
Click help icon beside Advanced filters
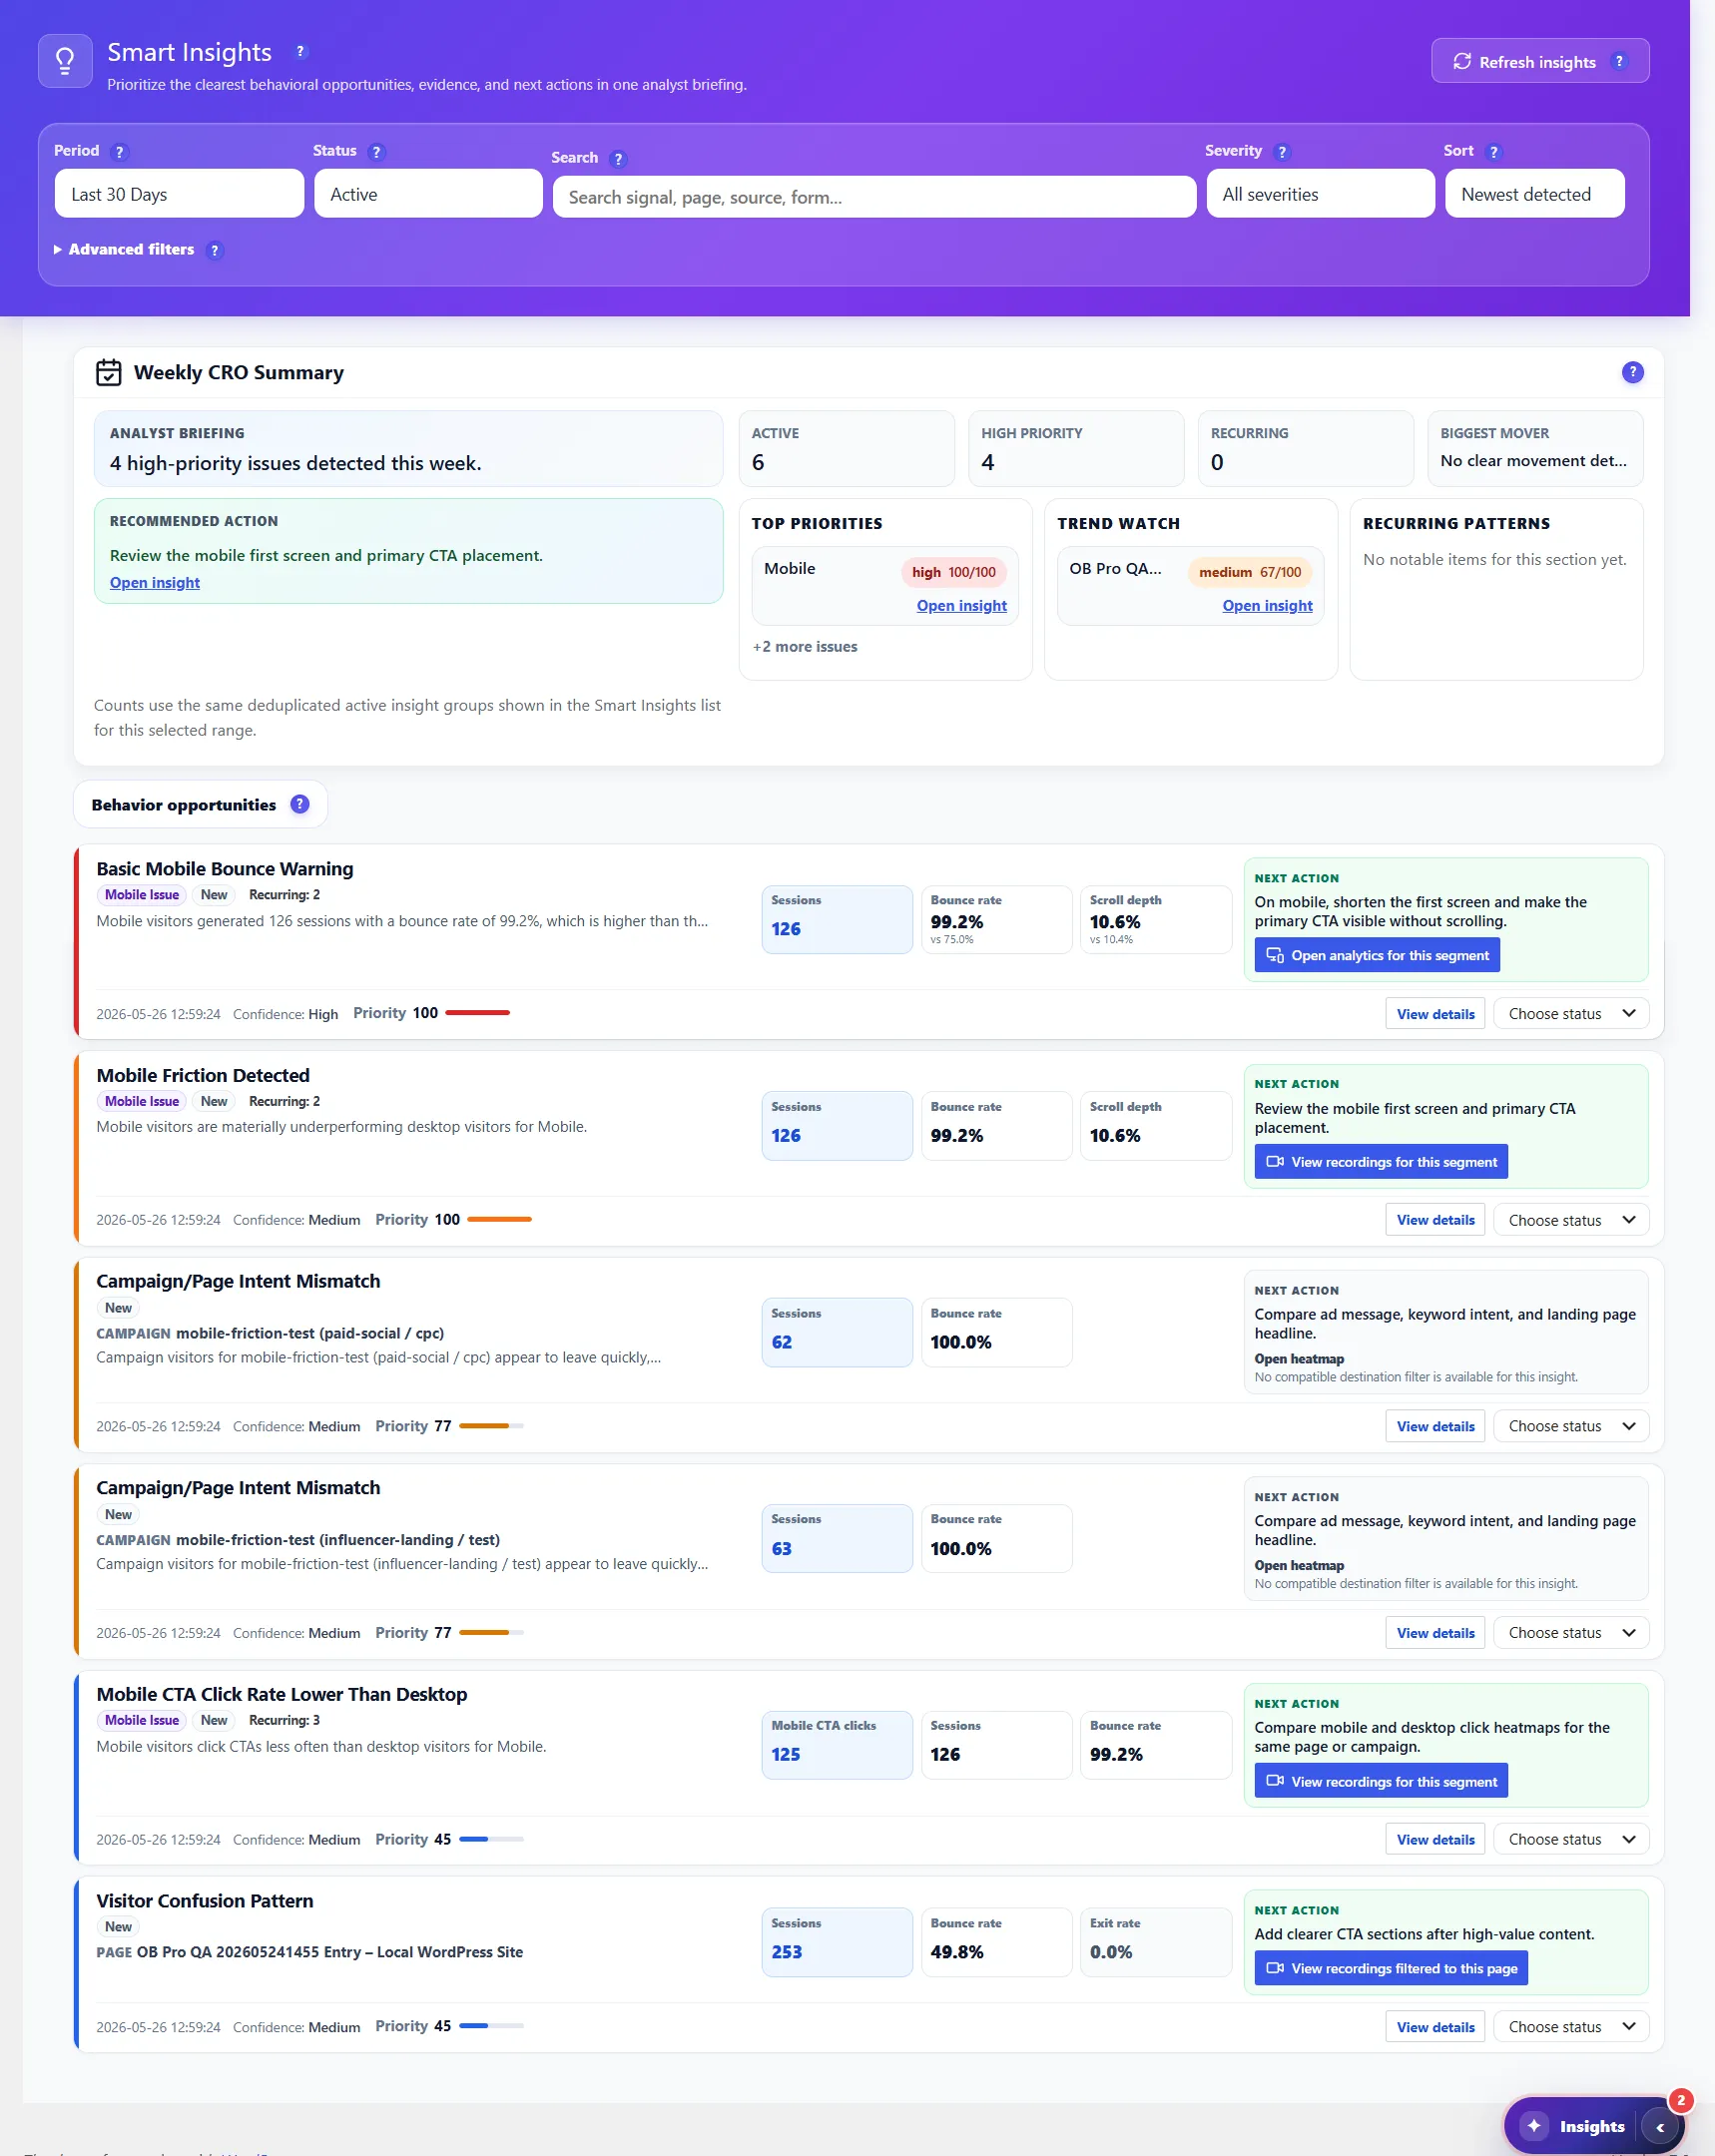(215, 251)
